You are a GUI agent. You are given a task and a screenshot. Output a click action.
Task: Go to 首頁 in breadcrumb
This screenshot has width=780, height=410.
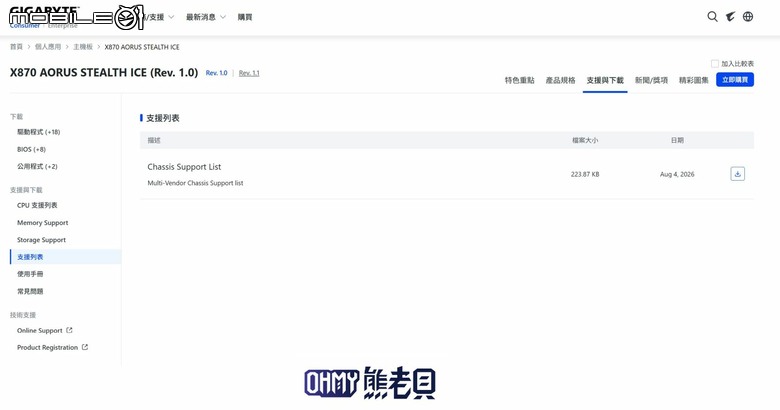pyautogui.click(x=16, y=47)
